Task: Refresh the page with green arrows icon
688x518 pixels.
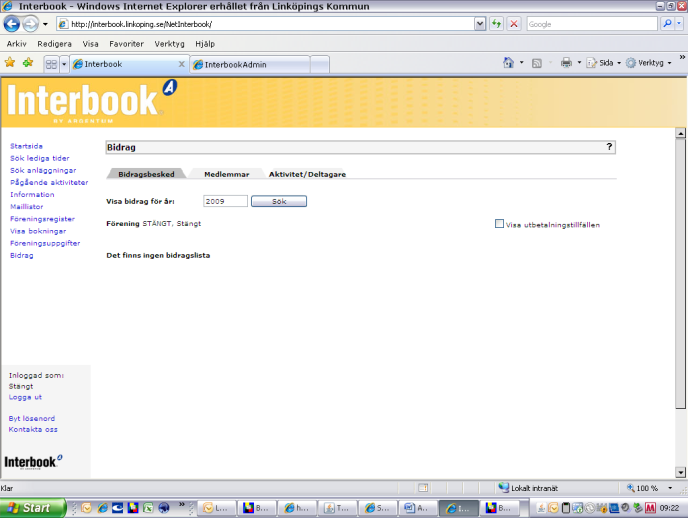Action: pyautogui.click(x=496, y=24)
